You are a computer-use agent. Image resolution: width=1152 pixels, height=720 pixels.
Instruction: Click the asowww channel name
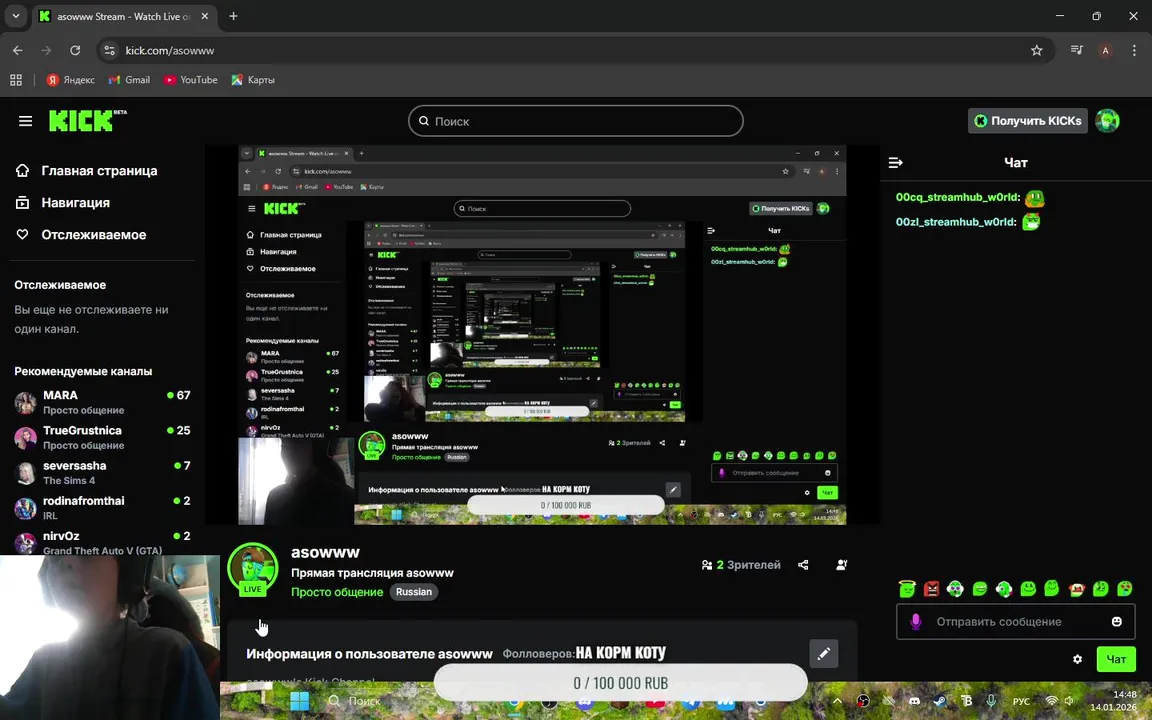[325, 552]
